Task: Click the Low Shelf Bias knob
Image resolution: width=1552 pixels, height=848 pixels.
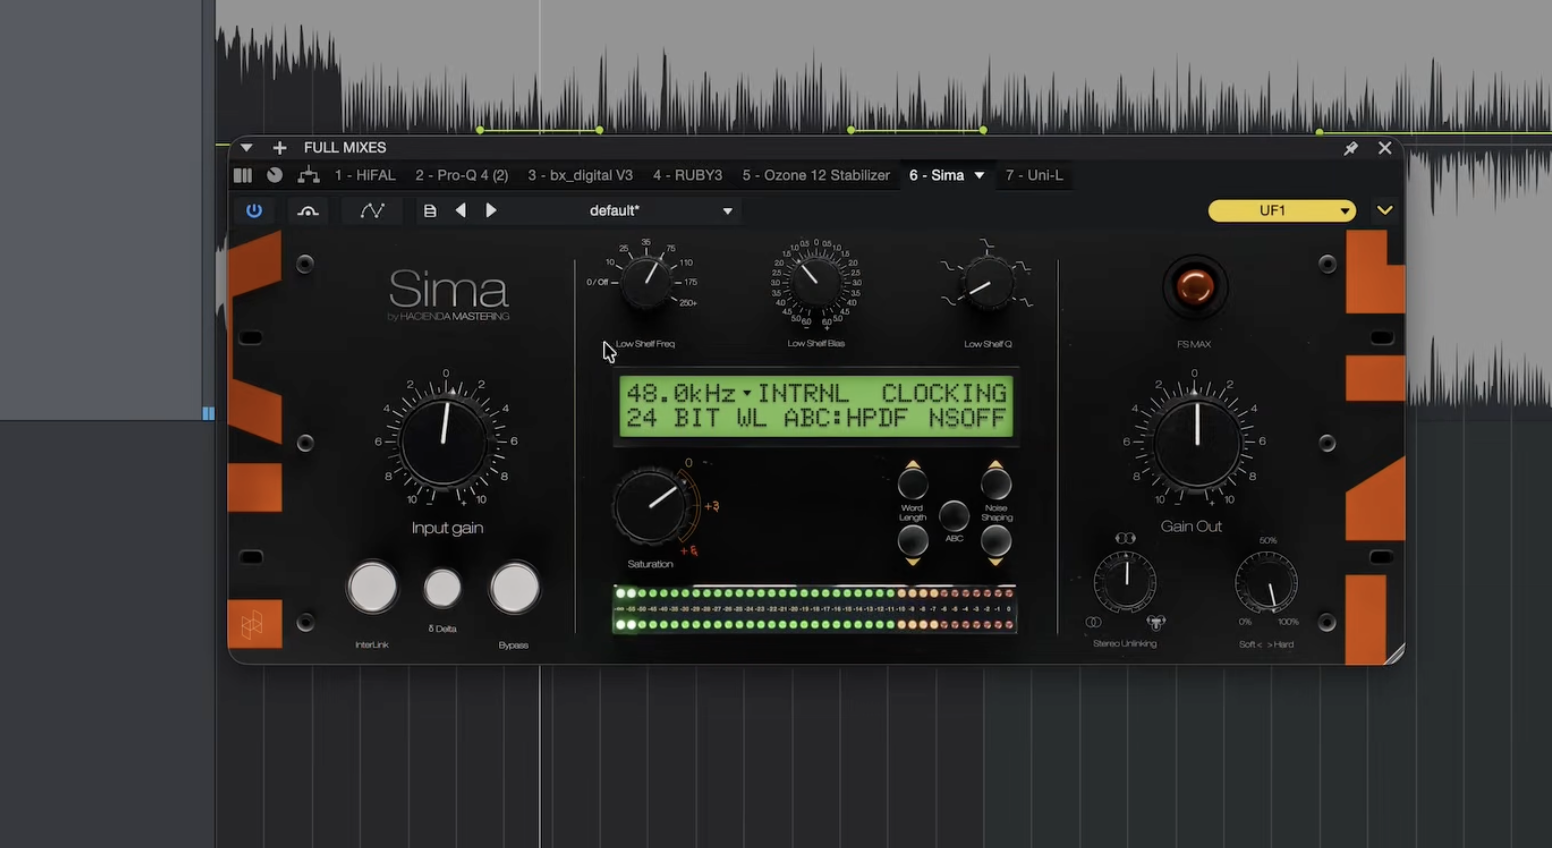Action: pyautogui.click(x=815, y=281)
